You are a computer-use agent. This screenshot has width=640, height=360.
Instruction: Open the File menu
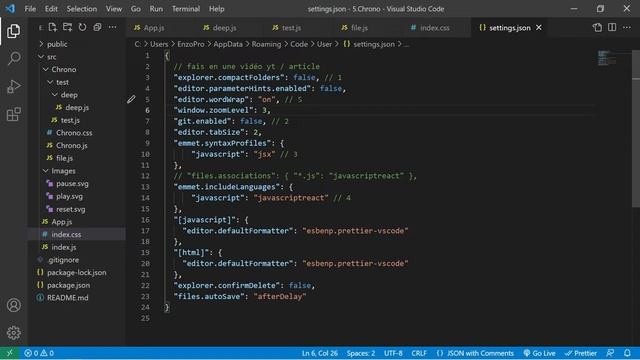pyautogui.click(x=30, y=9)
